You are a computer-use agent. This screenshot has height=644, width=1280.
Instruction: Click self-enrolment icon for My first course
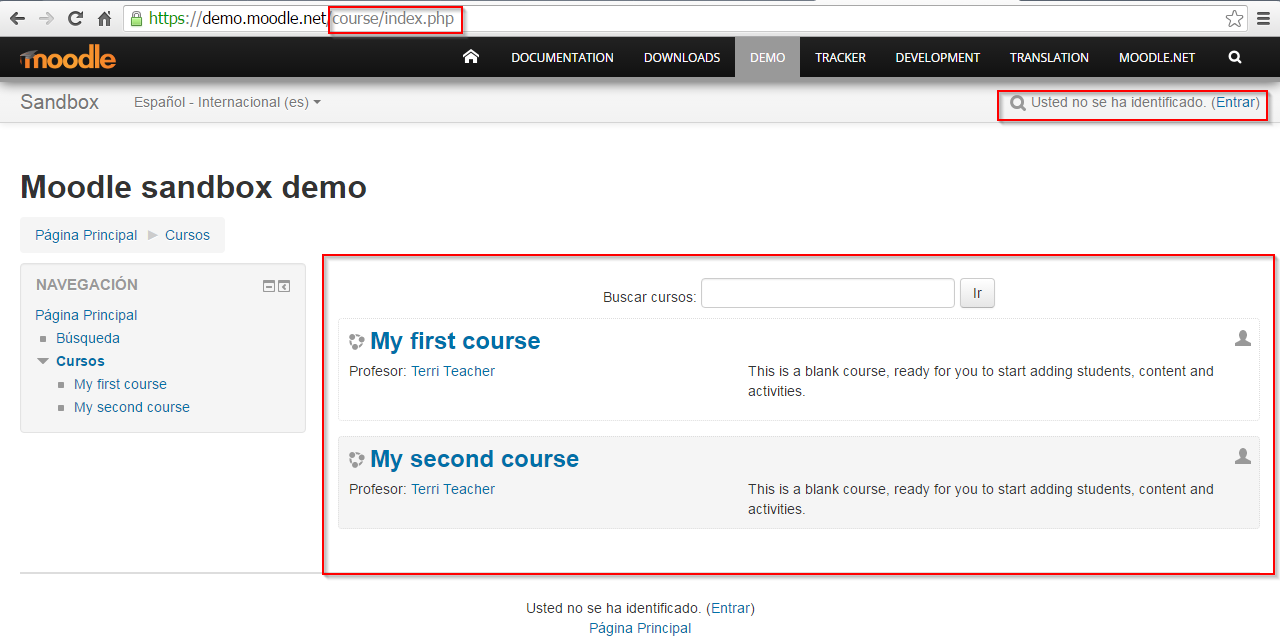point(1243,338)
